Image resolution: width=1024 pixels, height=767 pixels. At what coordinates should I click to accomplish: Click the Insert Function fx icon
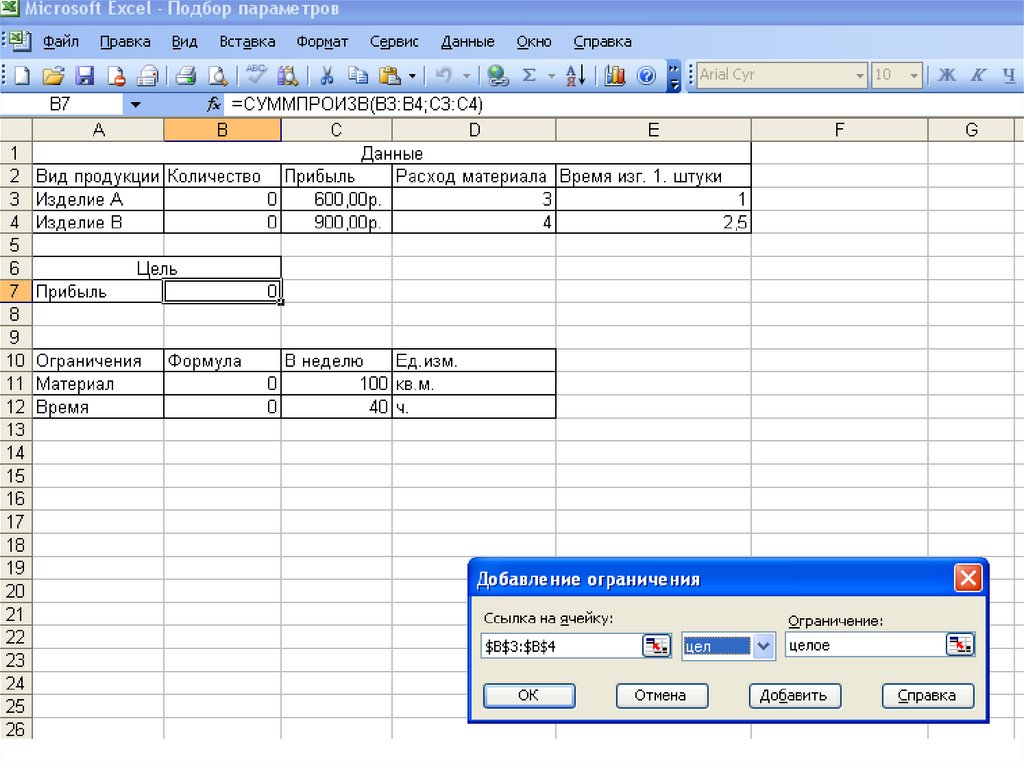(x=213, y=104)
